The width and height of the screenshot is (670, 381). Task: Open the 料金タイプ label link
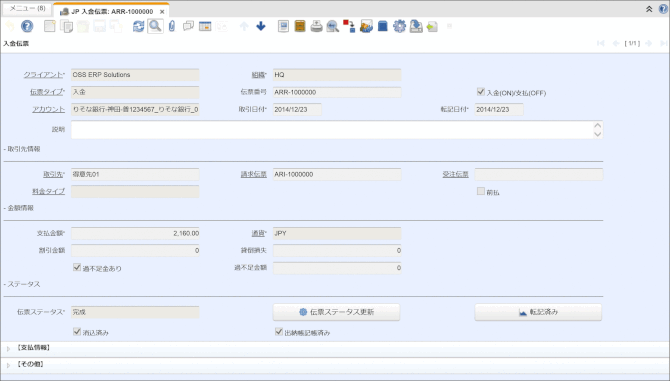coord(49,191)
